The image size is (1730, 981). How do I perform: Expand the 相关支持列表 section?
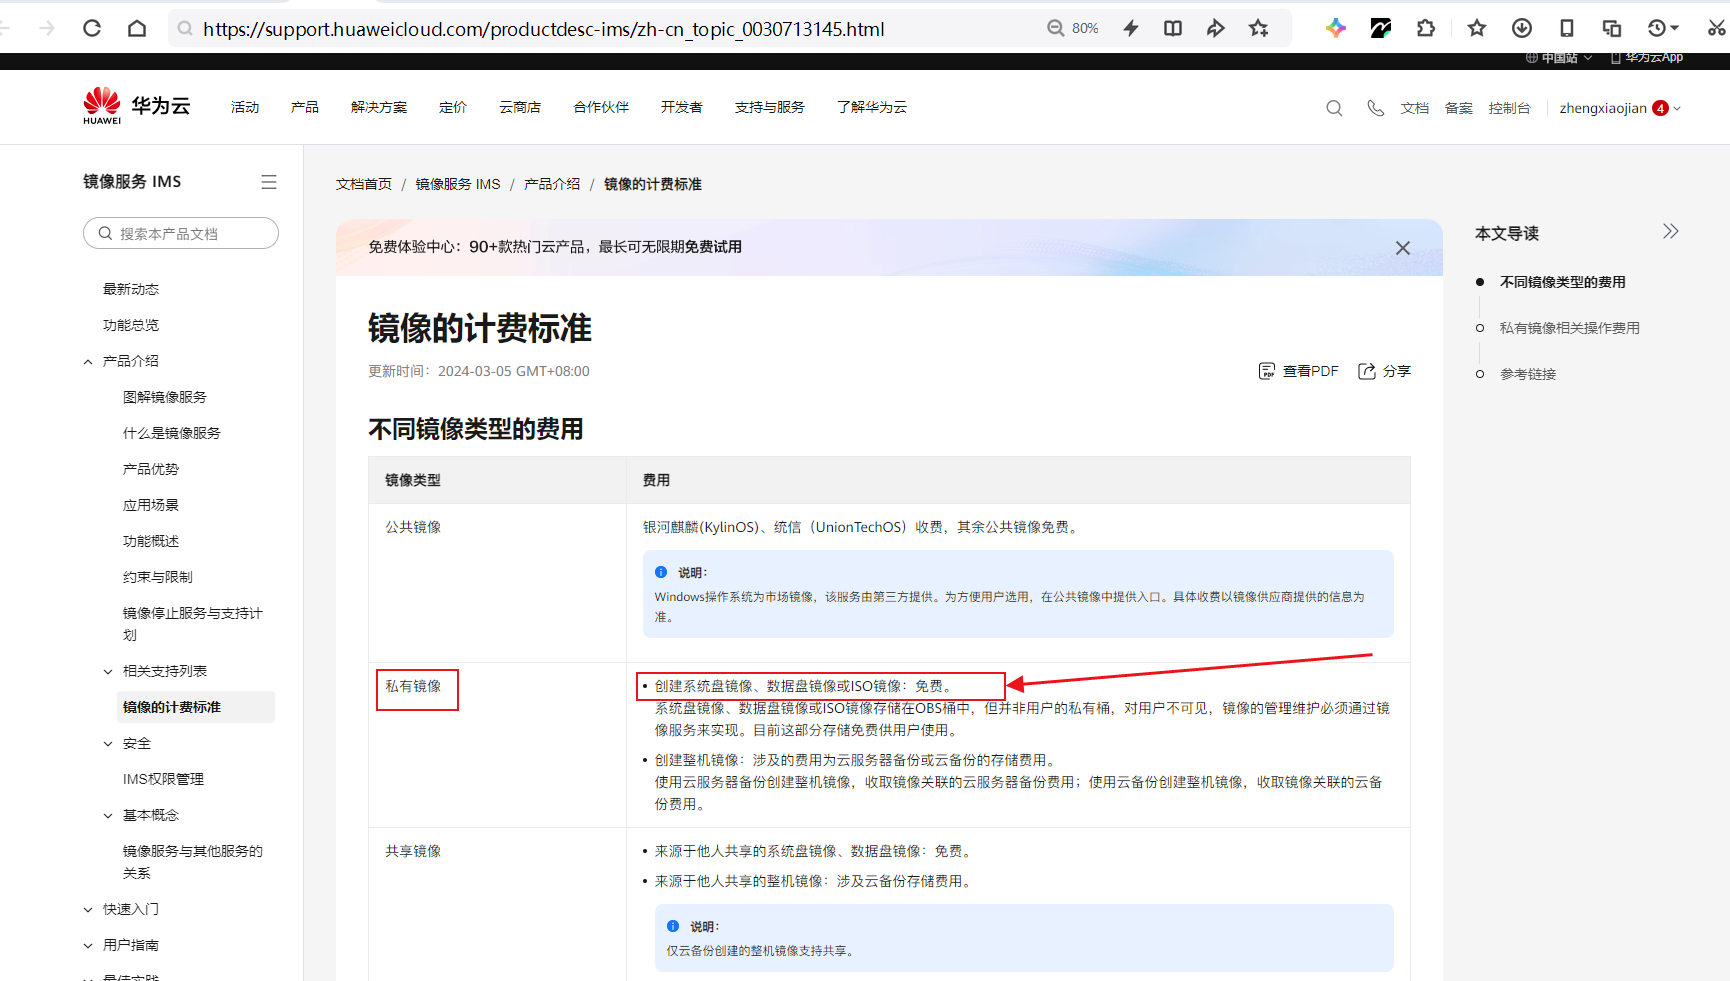point(108,672)
